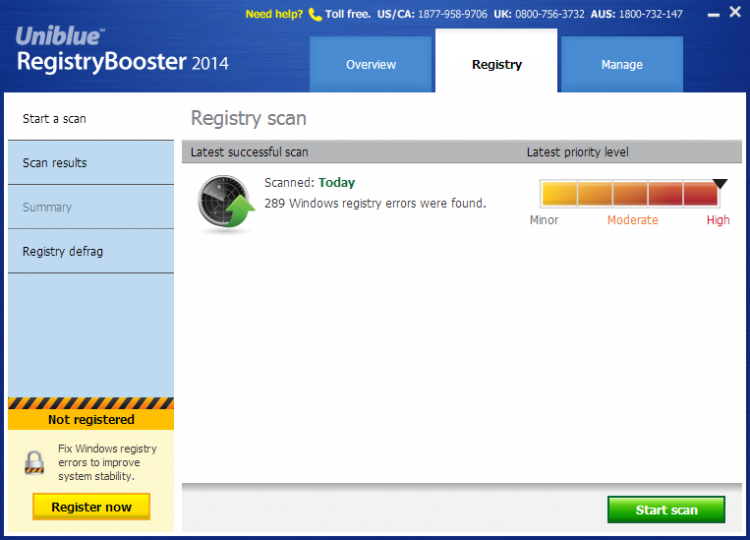Click the Not registered banner
Image resolution: width=750 pixels, height=540 pixels.
coord(91,419)
